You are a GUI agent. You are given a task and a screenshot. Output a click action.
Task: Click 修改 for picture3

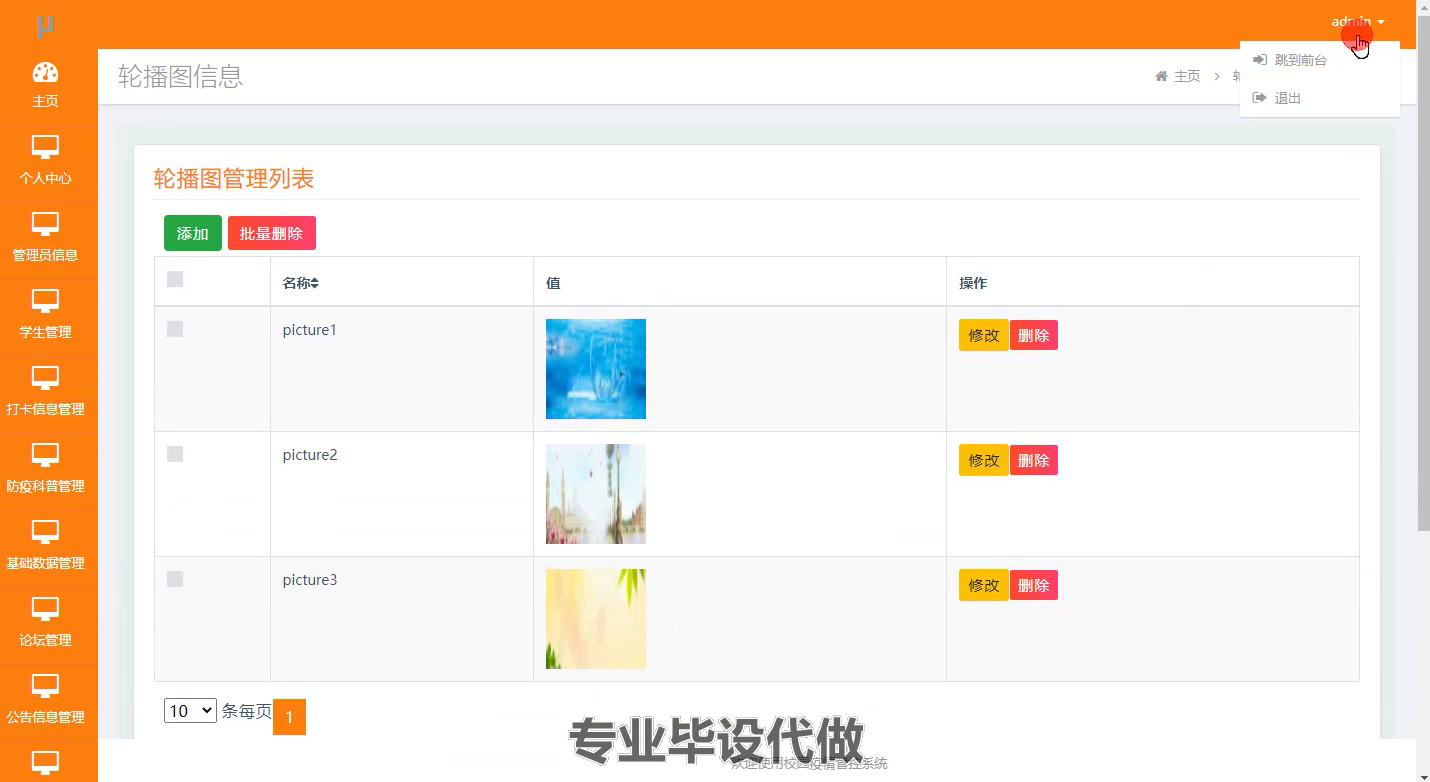click(984, 585)
